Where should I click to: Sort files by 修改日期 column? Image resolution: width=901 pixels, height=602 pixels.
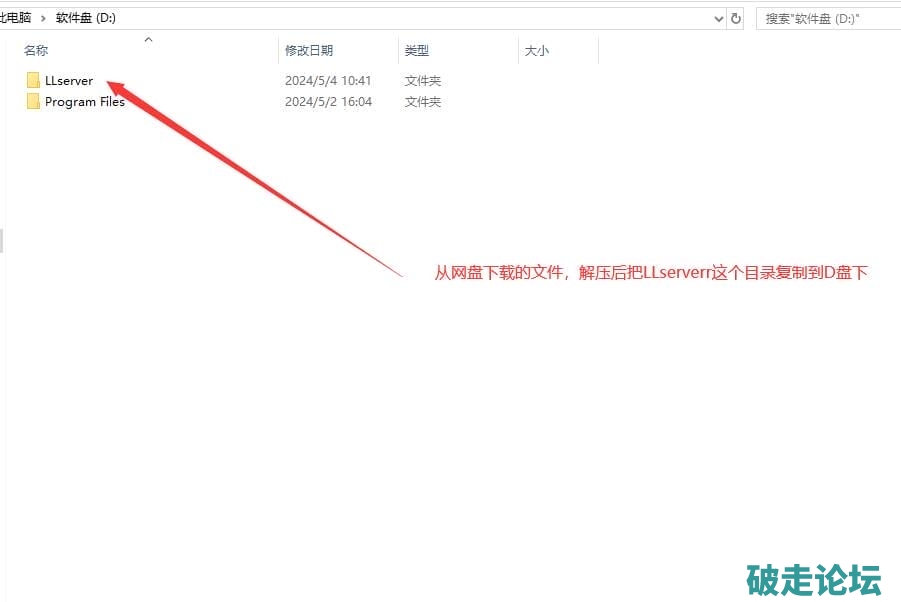pyautogui.click(x=309, y=51)
